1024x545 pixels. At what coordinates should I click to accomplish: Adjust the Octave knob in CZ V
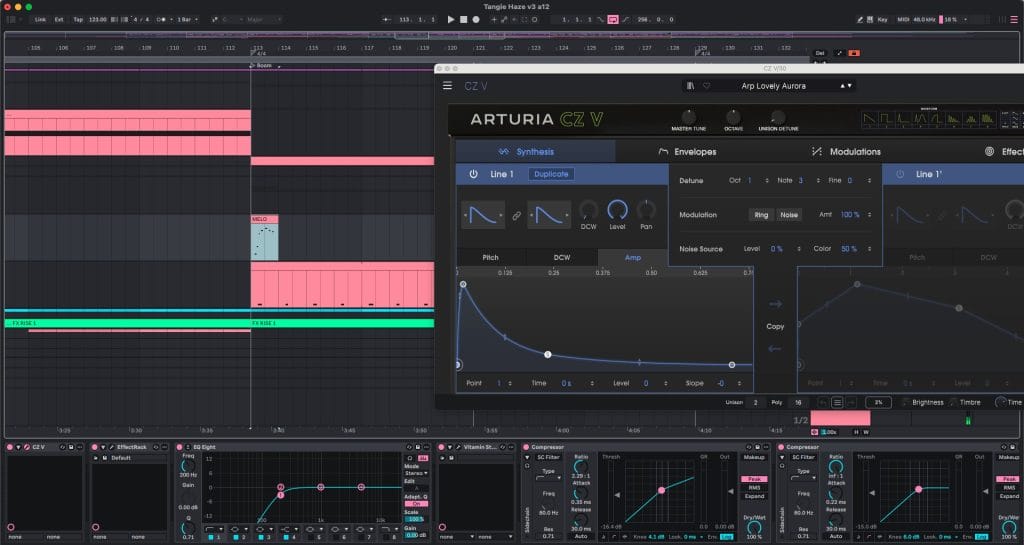pos(733,117)
